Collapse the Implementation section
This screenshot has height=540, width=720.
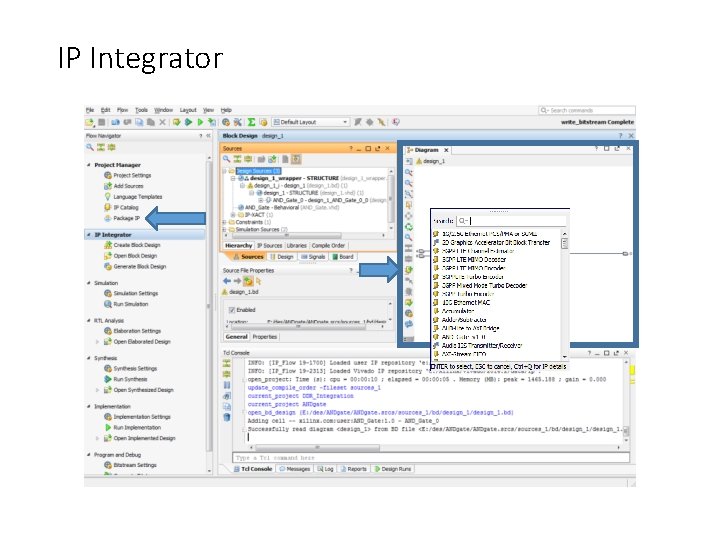(89, 406)
